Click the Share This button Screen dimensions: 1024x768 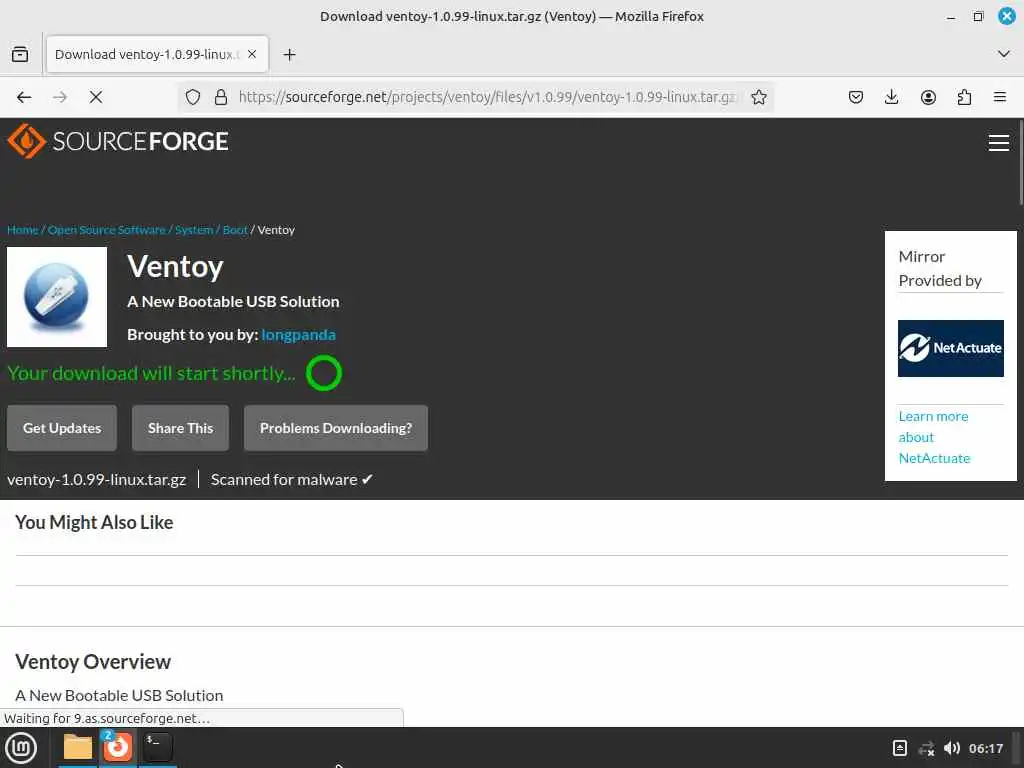point(180,428)
